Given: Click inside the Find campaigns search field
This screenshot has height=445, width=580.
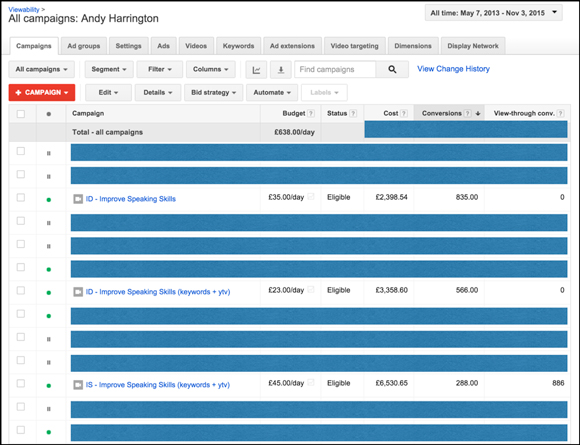Looking at the screenshot, I should (335, 70).
